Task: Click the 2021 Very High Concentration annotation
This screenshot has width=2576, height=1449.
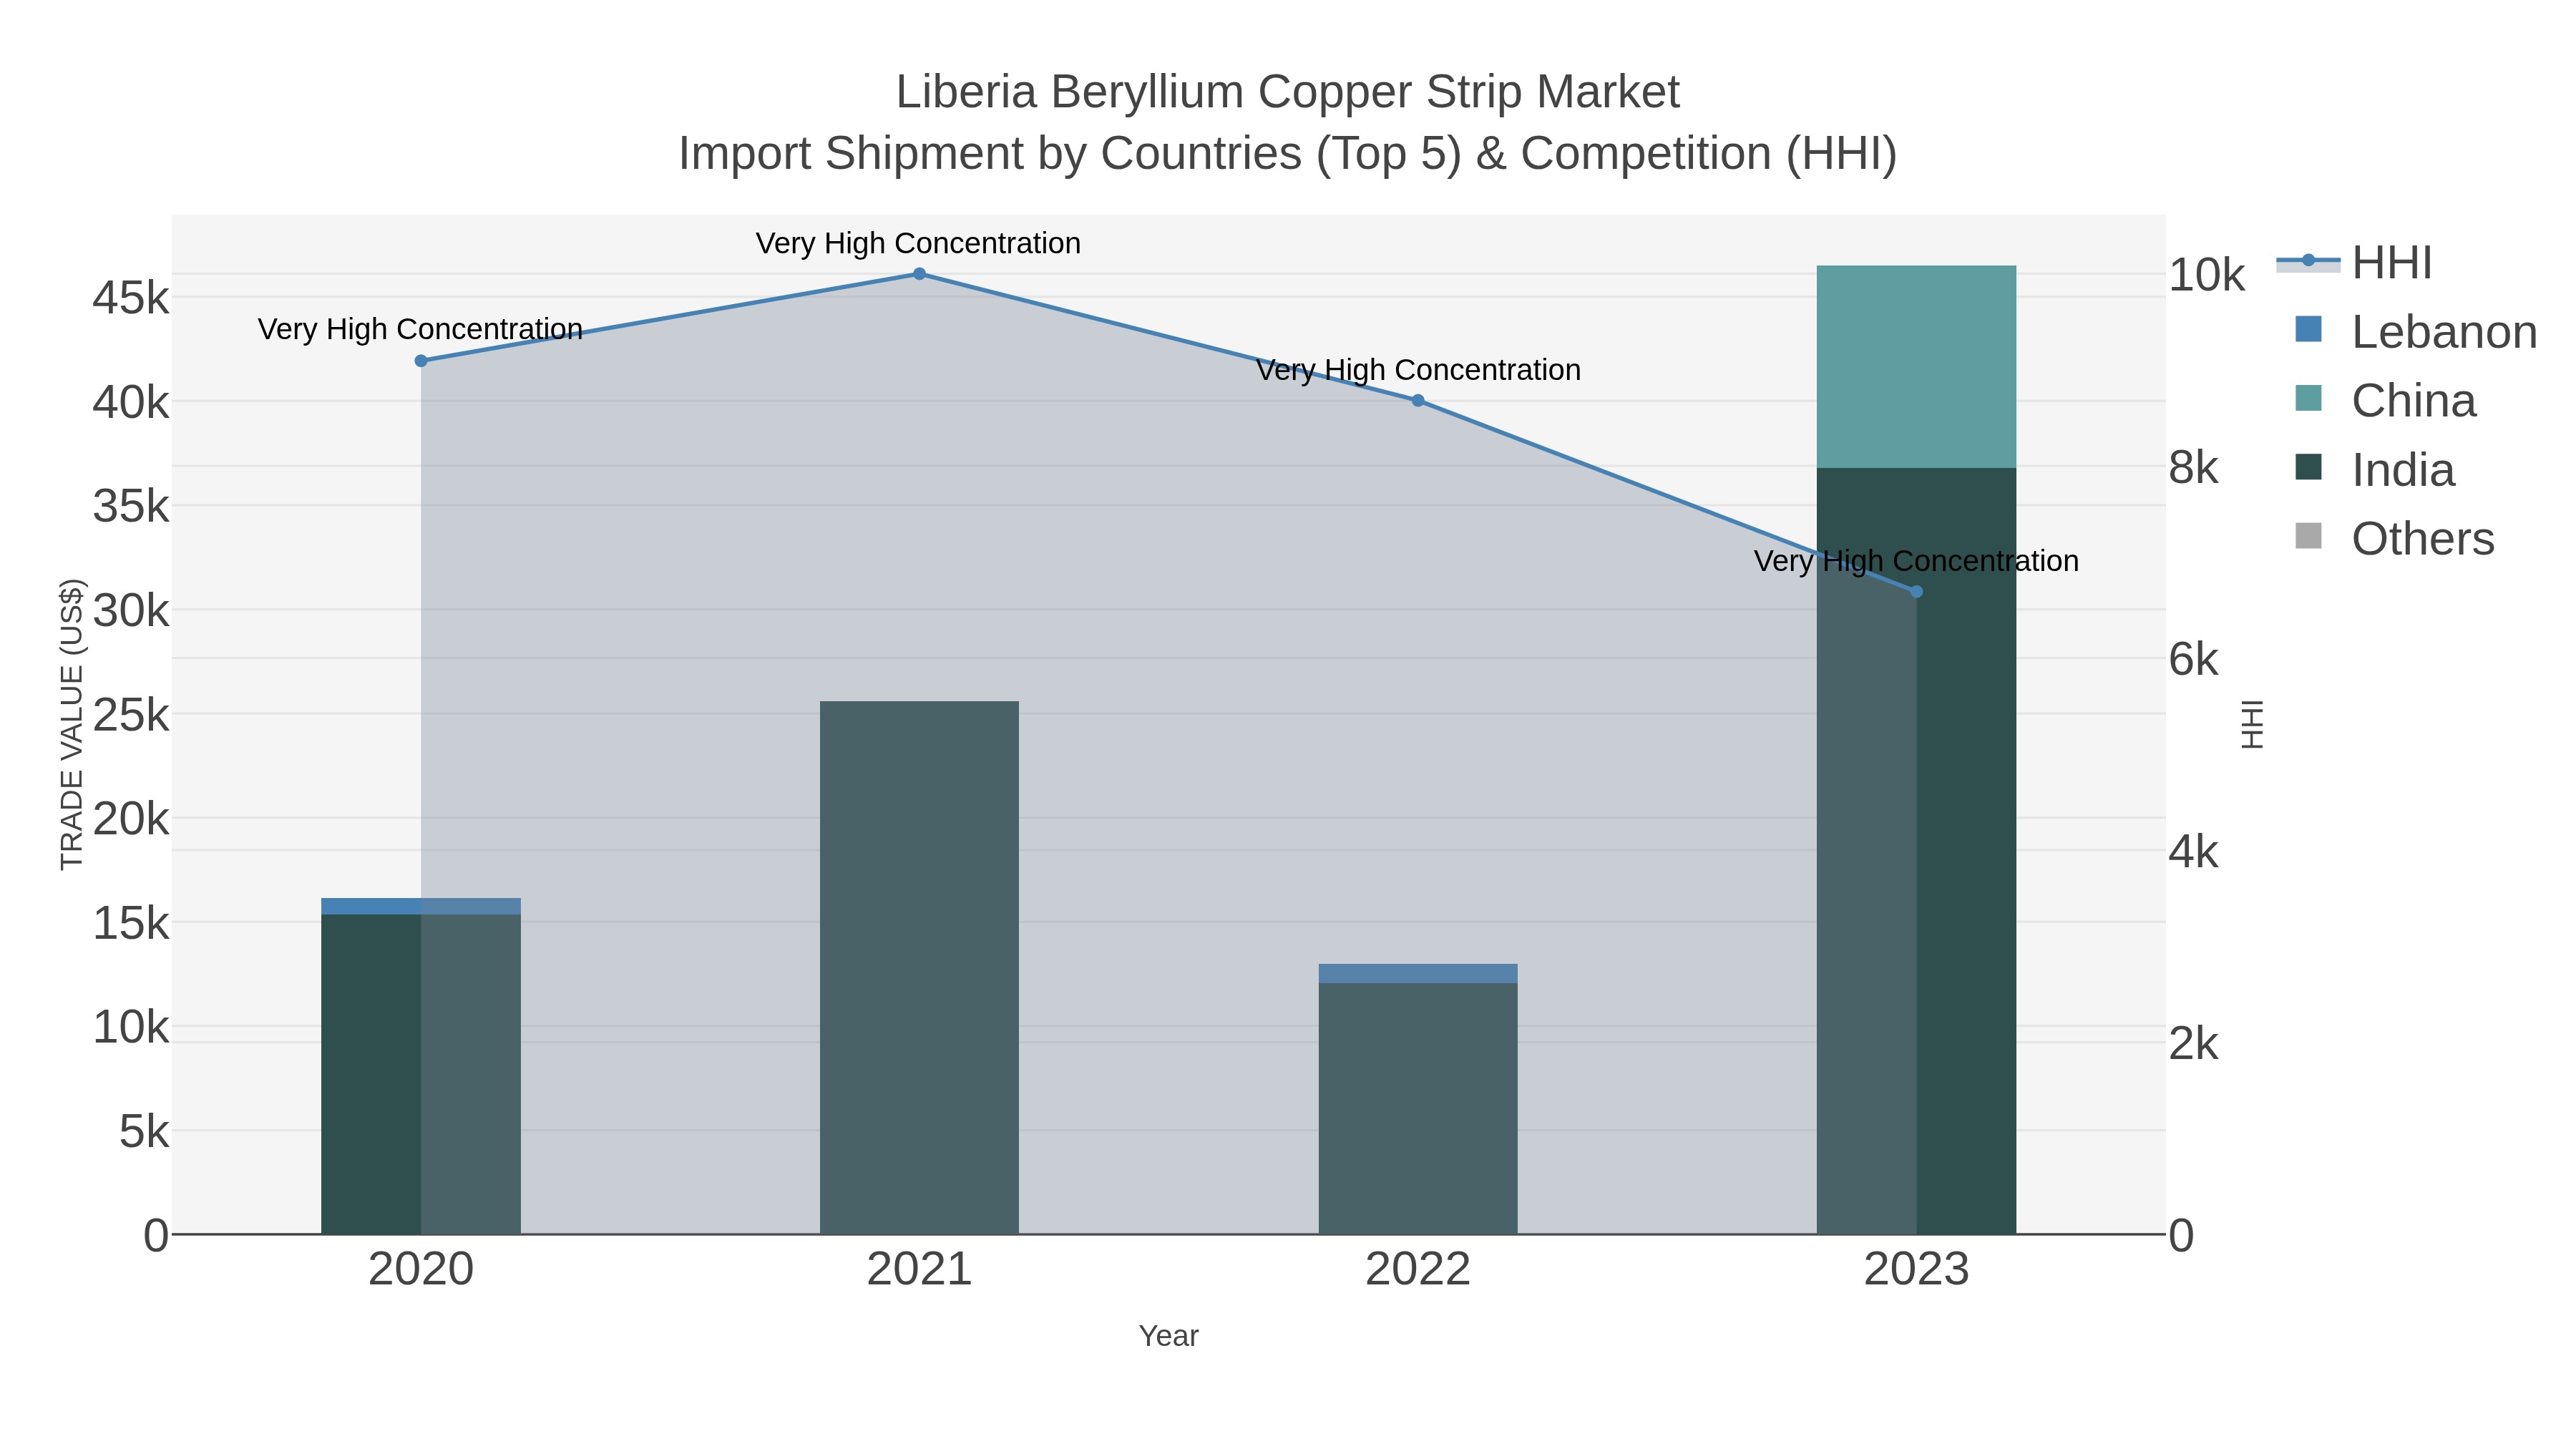Action: click(918, 243)
